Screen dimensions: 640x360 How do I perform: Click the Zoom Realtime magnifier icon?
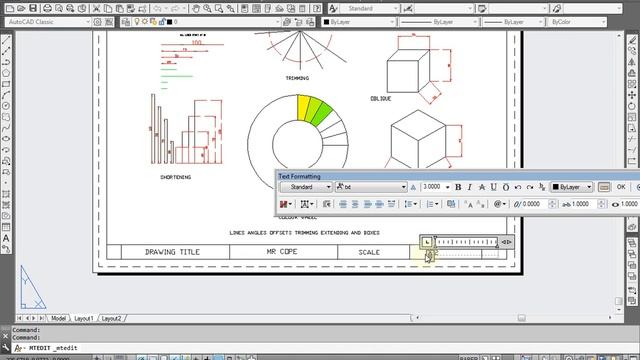[207, 8]
